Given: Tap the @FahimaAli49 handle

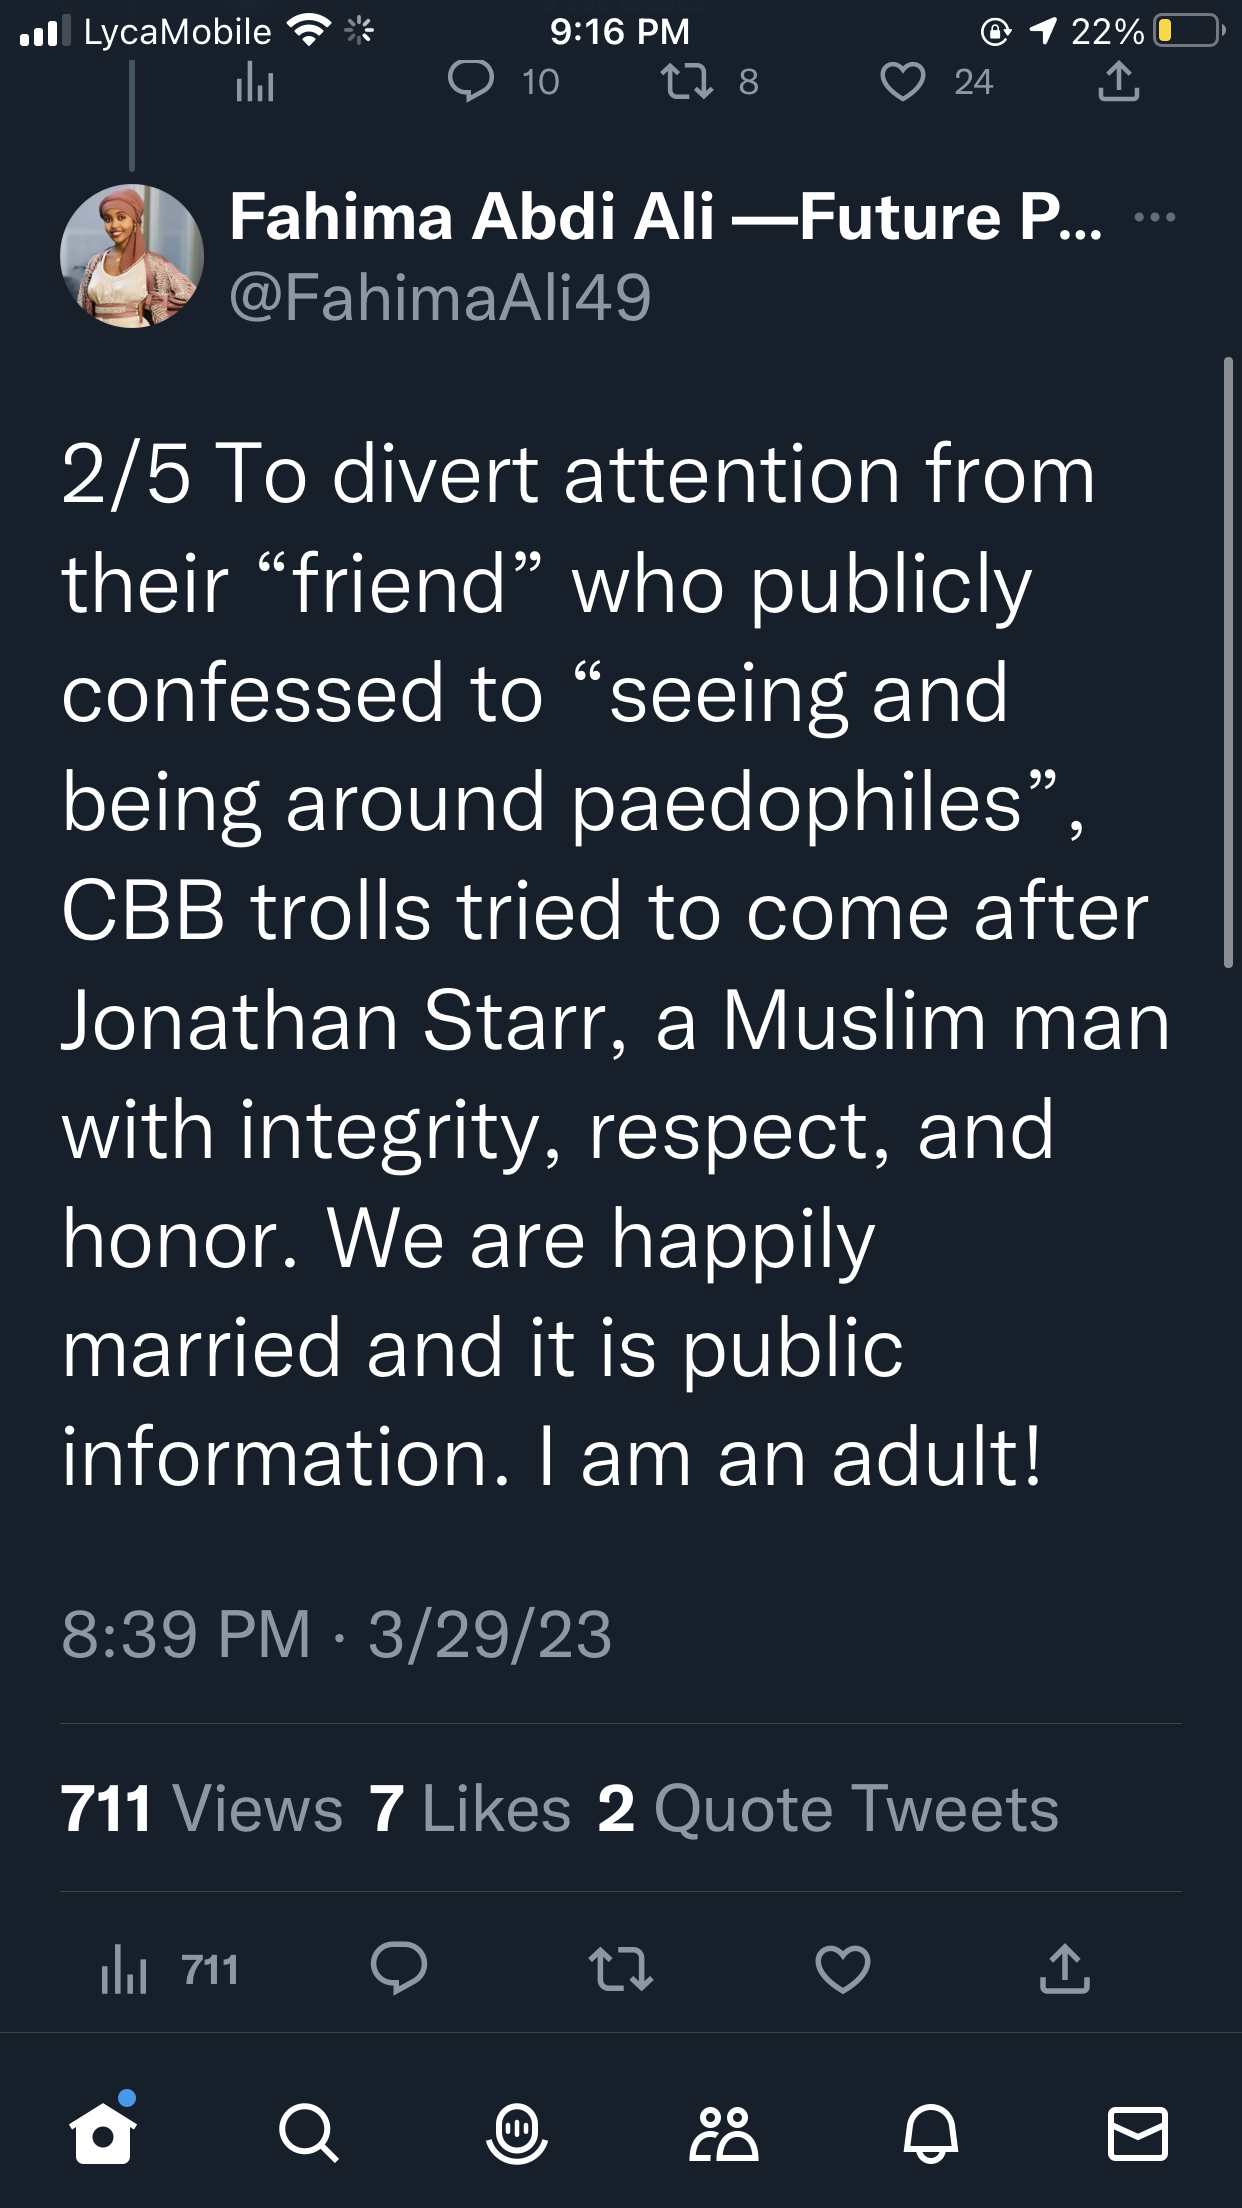Looking at the screenshot, I should click(440, 297).
